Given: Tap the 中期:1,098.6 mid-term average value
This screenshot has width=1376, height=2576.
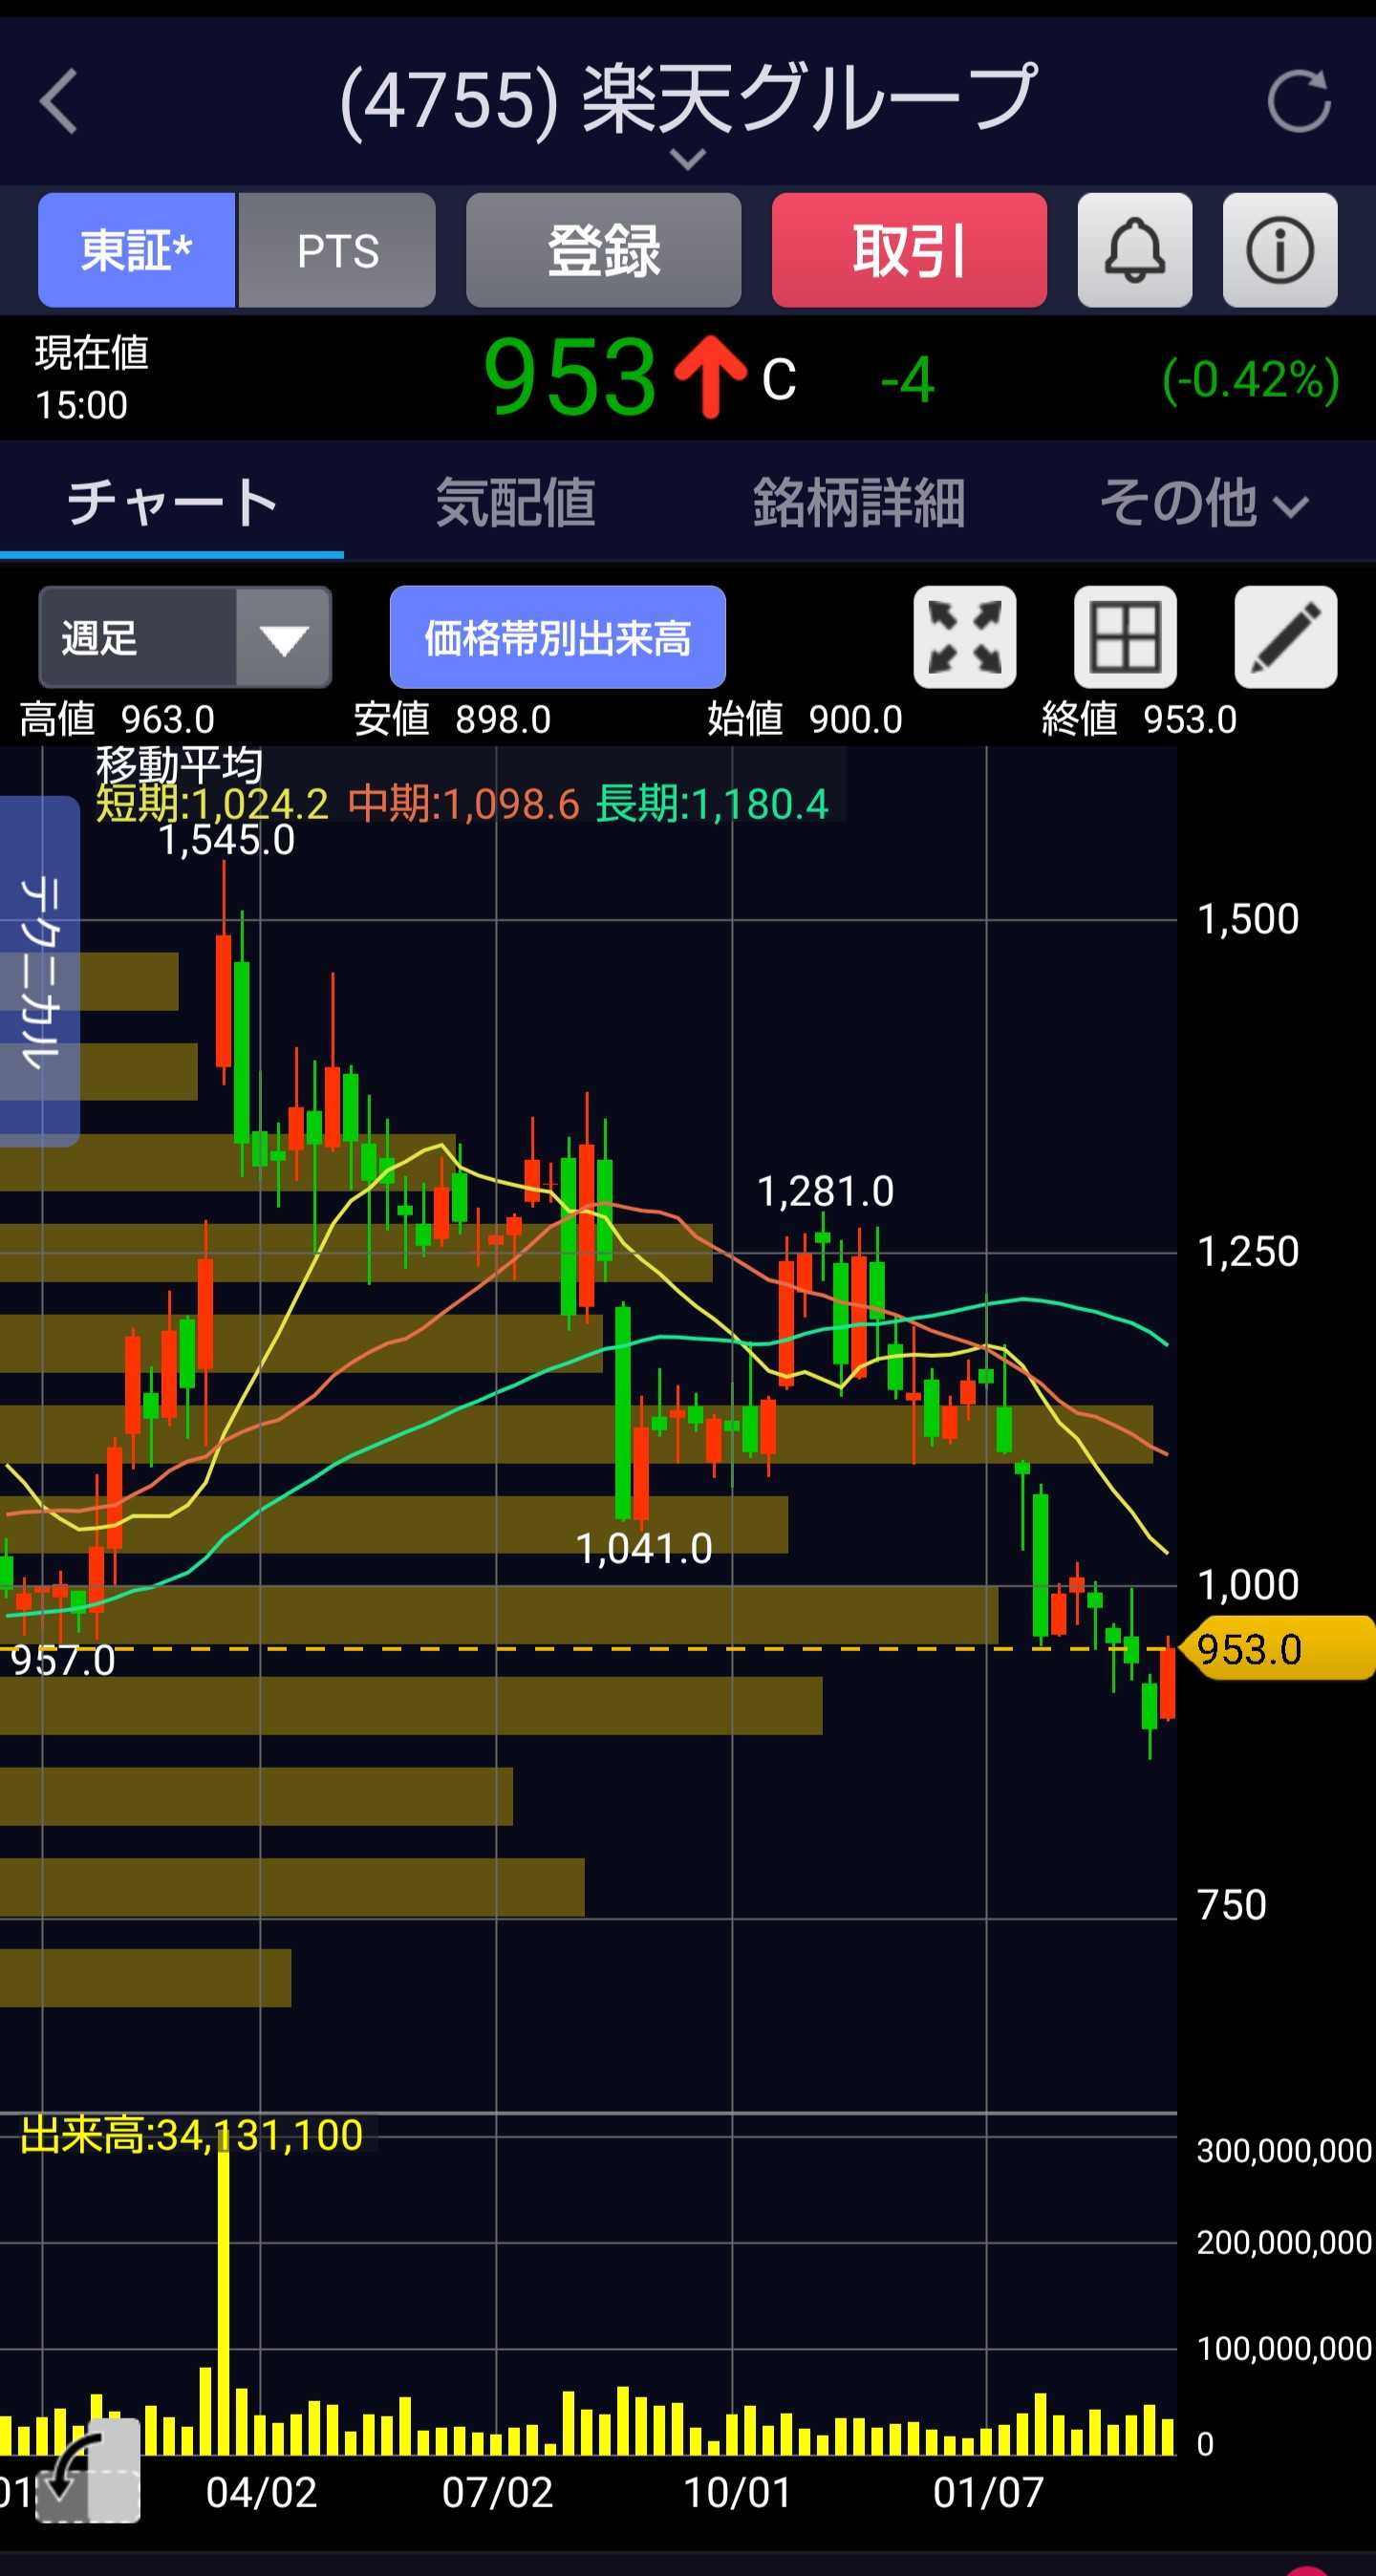Looking at the screenshot, I should click(x=464, y=804).
